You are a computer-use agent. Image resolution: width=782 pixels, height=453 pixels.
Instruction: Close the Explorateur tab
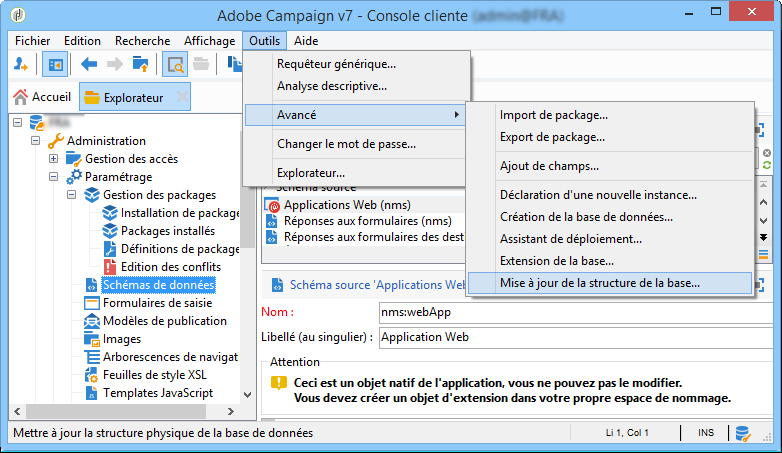point(183,97)
